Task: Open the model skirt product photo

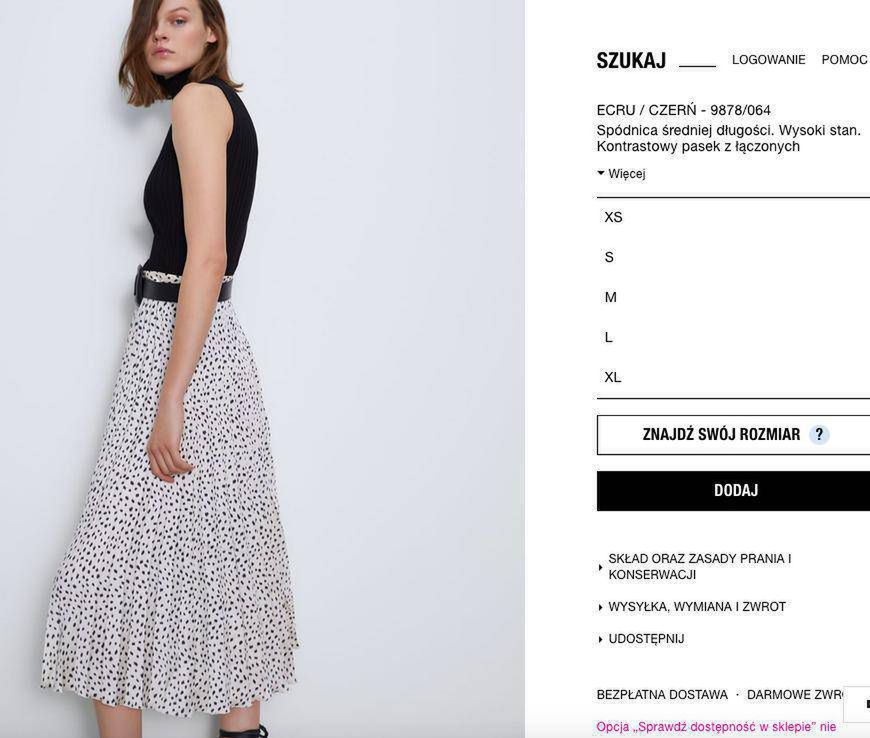Action: click(x=262, y=369)
